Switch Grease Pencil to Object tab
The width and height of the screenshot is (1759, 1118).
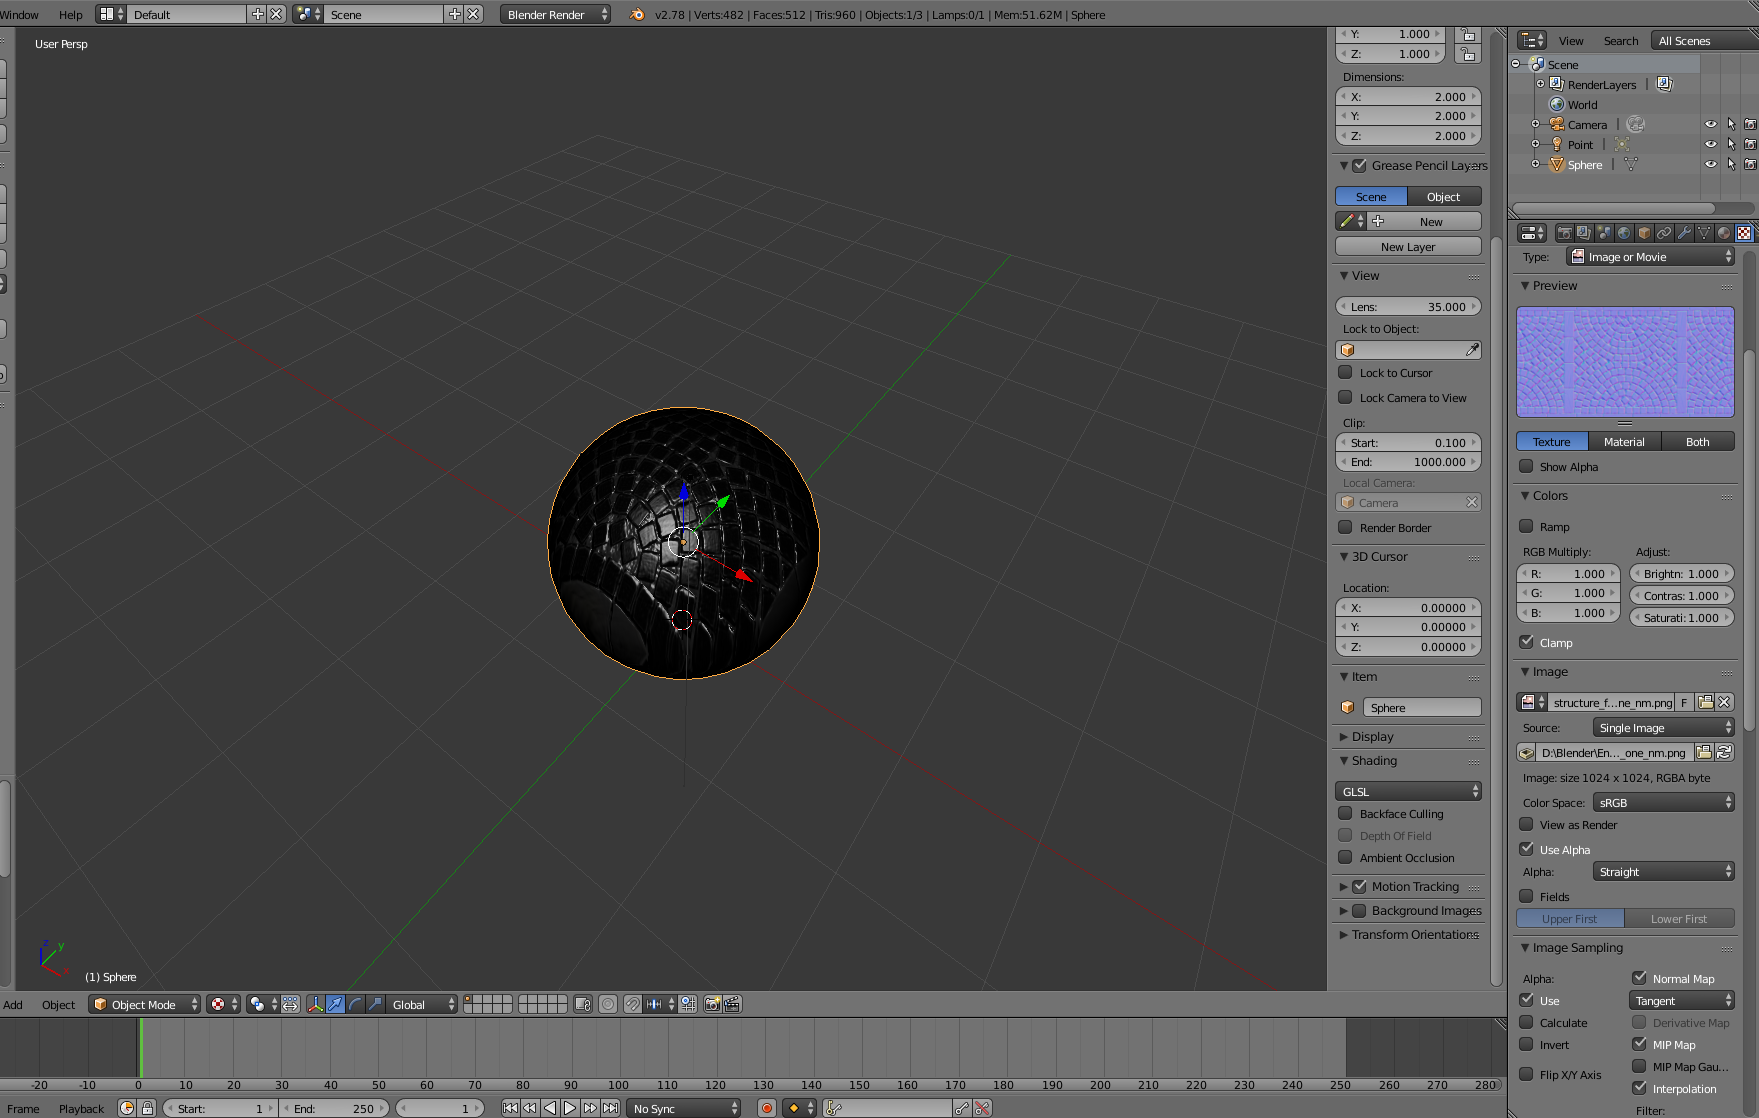(x=1444, y=196)
